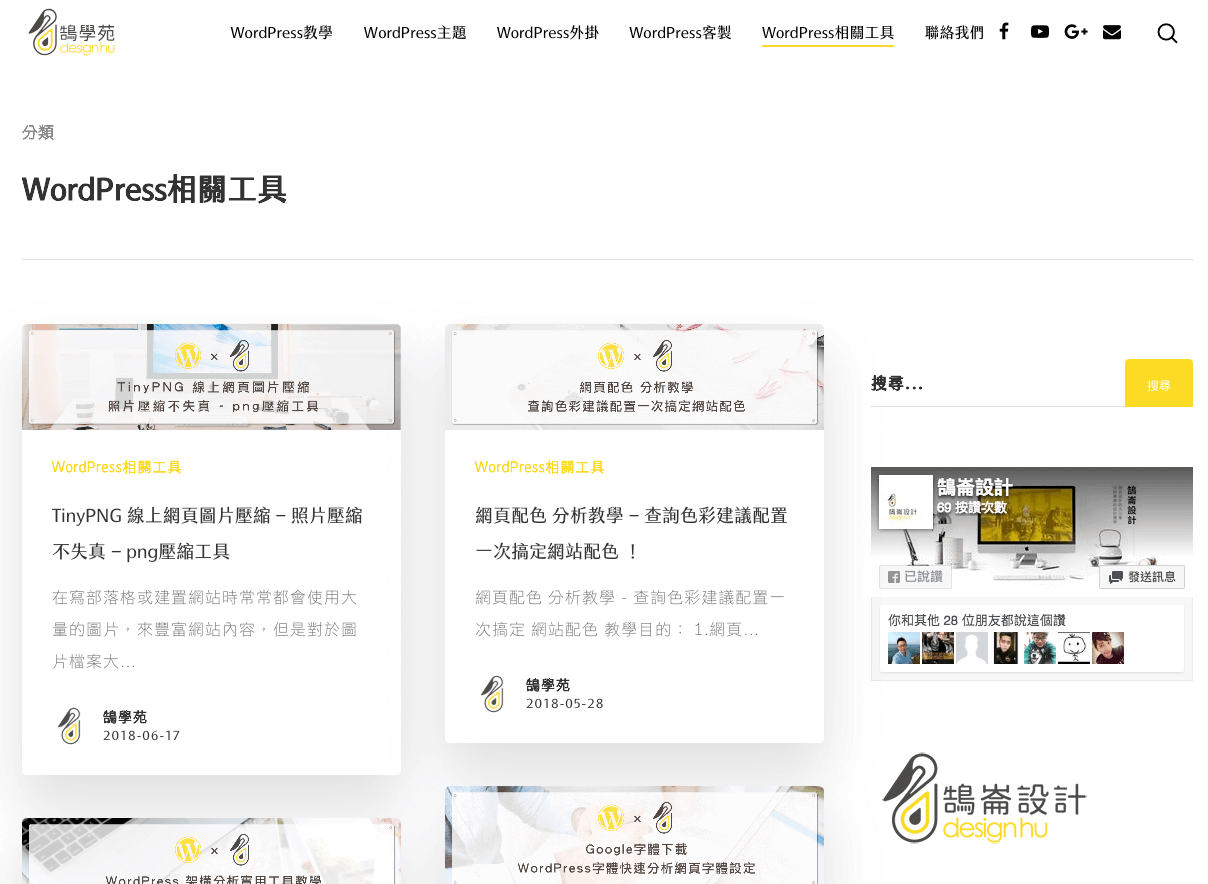Click the TinyPNG article excerpt text

pyautogui.click(x=204, y=629)
